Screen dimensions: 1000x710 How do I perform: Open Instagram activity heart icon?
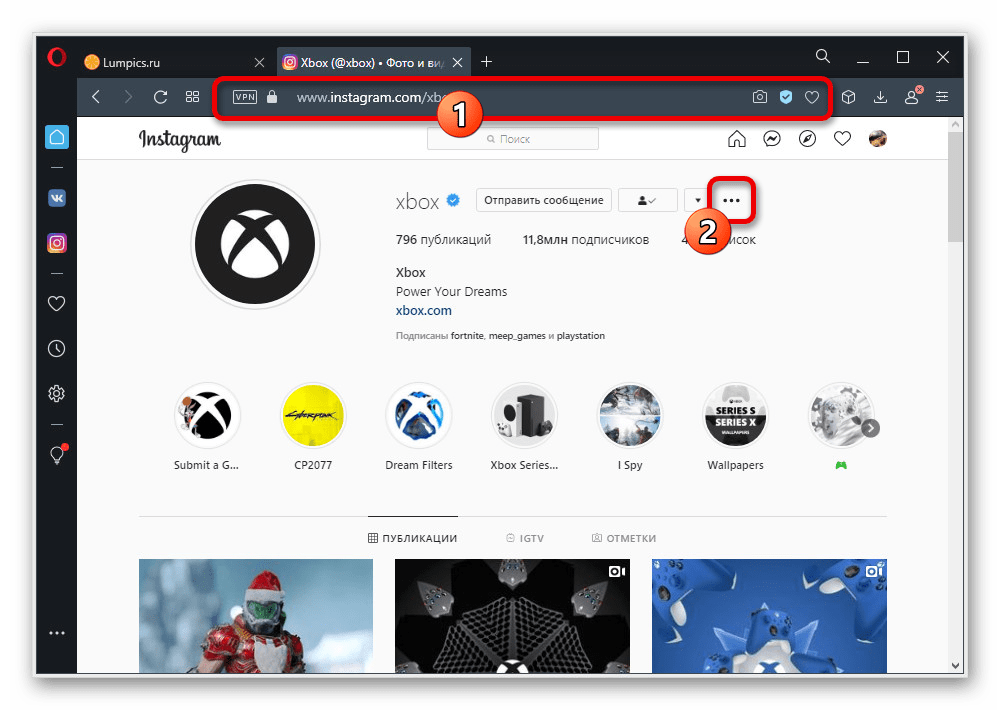click(842, 138)
